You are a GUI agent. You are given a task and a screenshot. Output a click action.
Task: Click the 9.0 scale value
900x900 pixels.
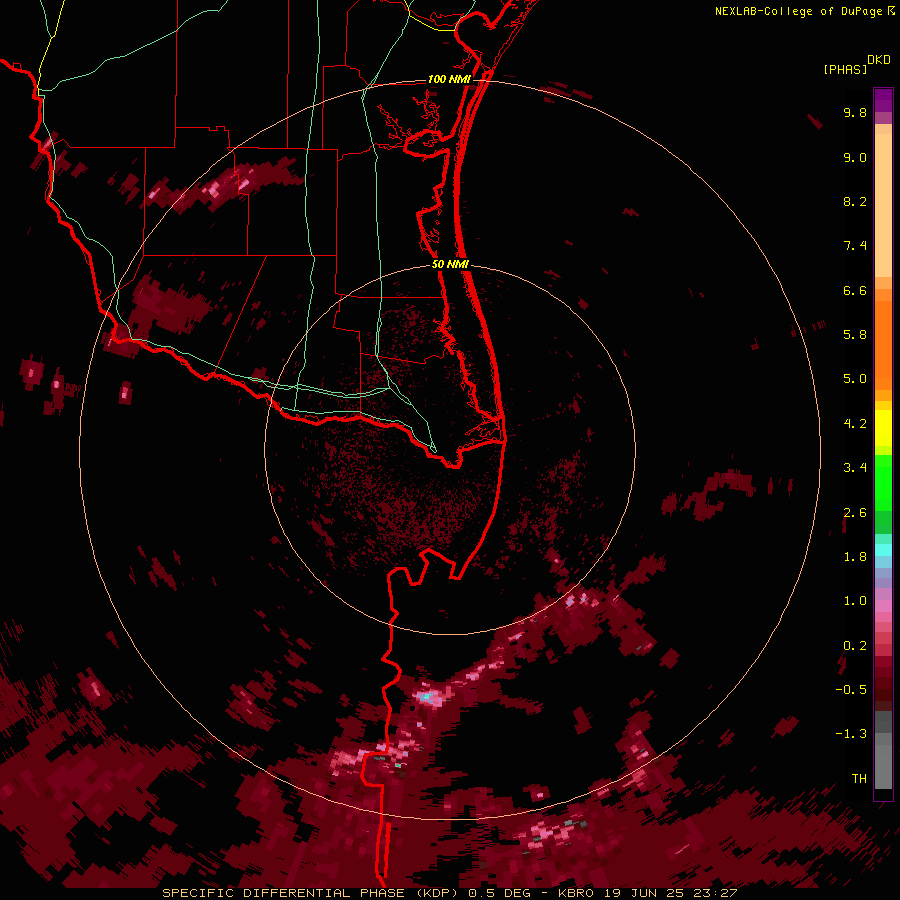click(855, 157)
